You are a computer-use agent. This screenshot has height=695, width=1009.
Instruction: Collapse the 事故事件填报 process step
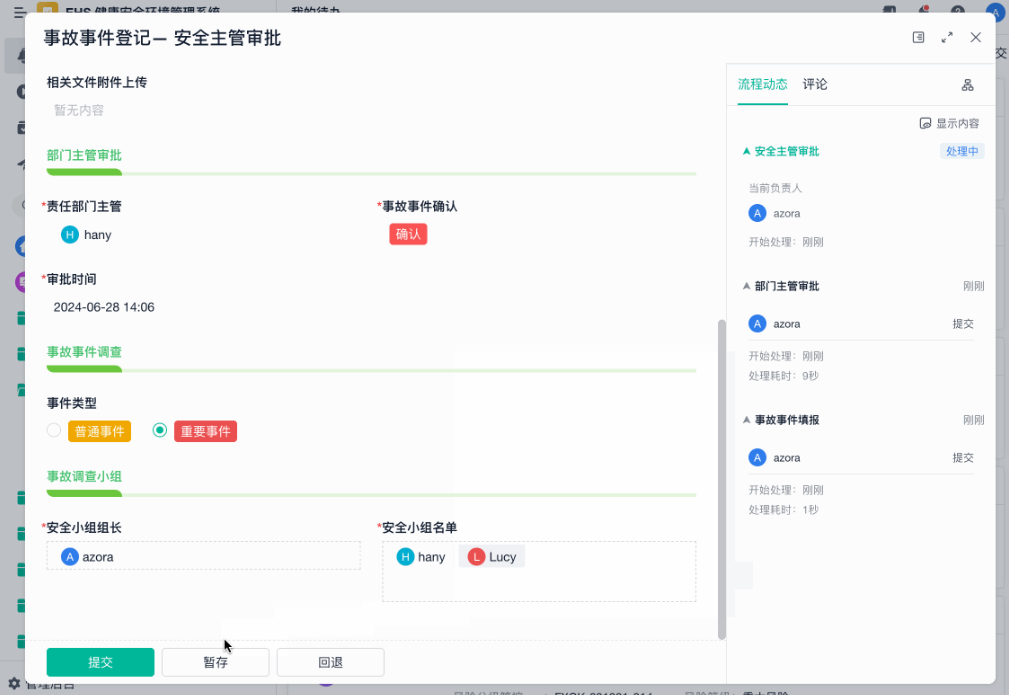pos(746,420)
